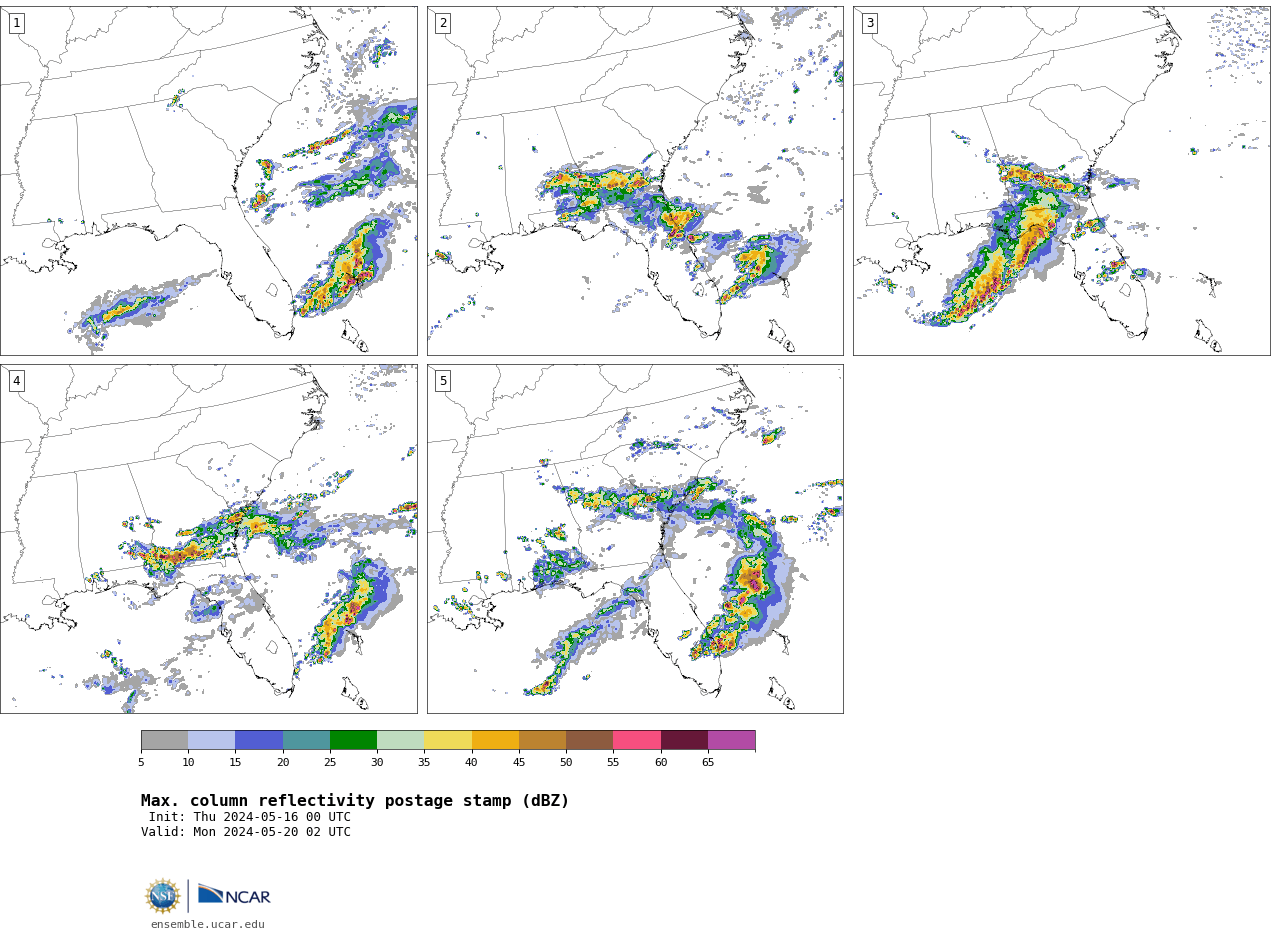The width and height of the screenshot is (1280, 936).
Task: Click the member label box numbered 4
Action: click(x=16, y=381)
